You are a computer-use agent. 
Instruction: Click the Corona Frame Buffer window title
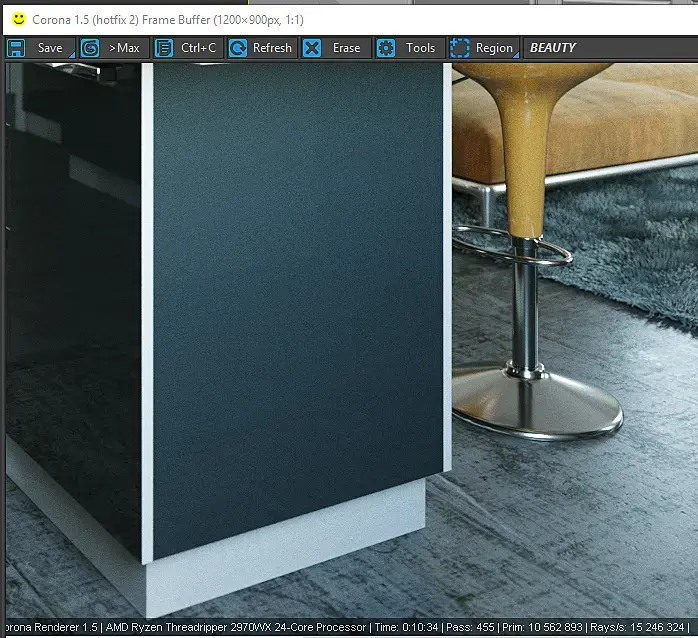point(168,20)
